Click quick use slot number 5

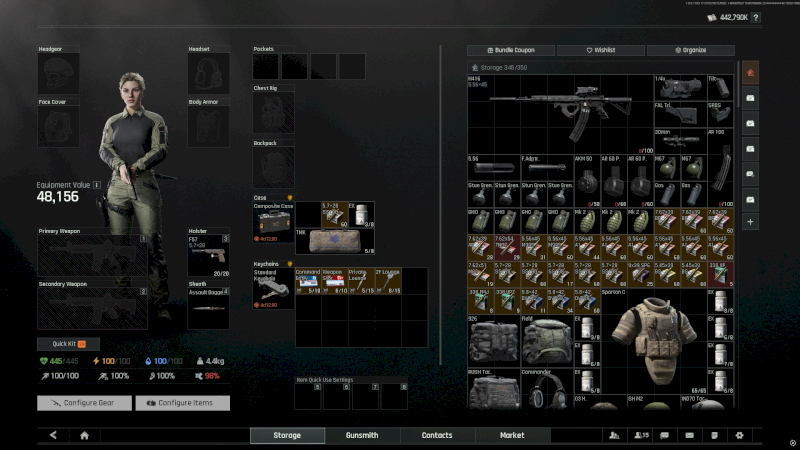click(x=308, y=396)
